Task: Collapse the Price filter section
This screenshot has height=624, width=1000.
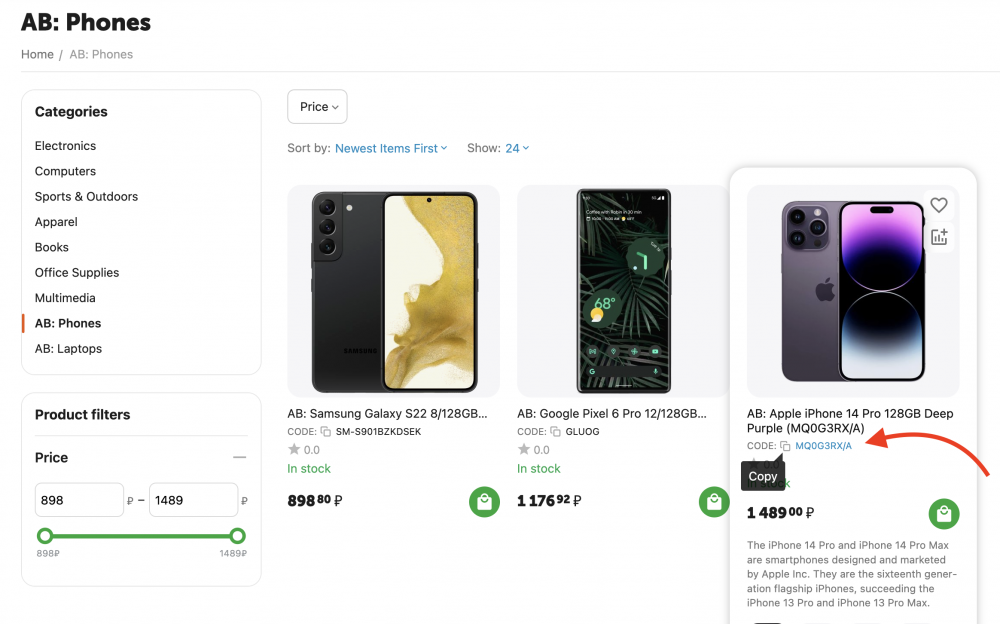Action: [239, 457]
